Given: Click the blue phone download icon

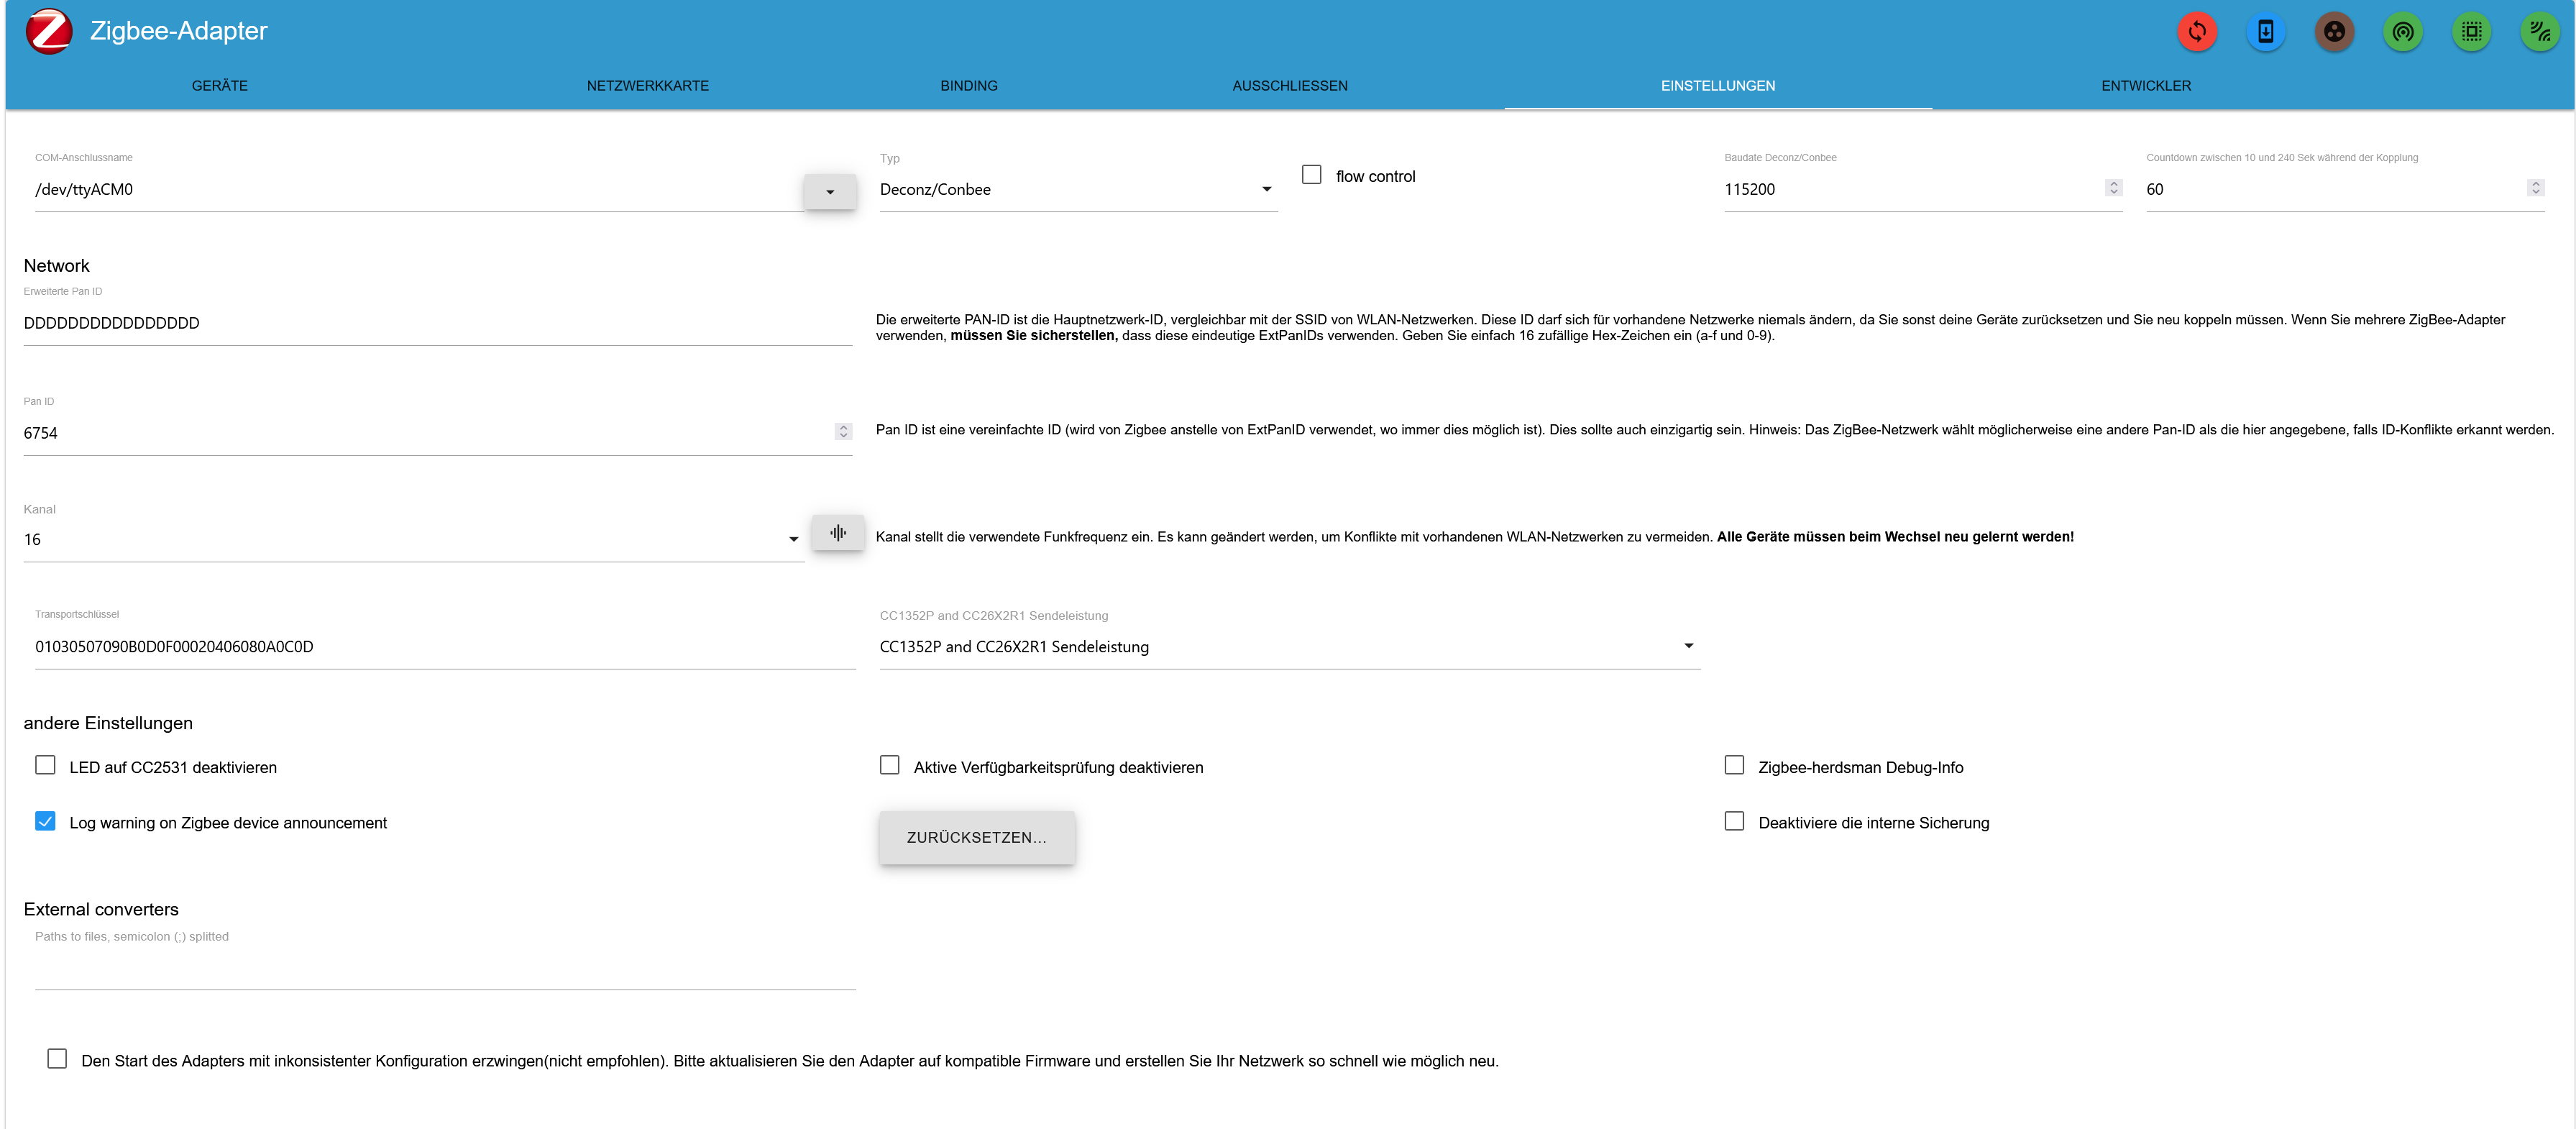Looking at the screenshot, I should coord(2265,32).
